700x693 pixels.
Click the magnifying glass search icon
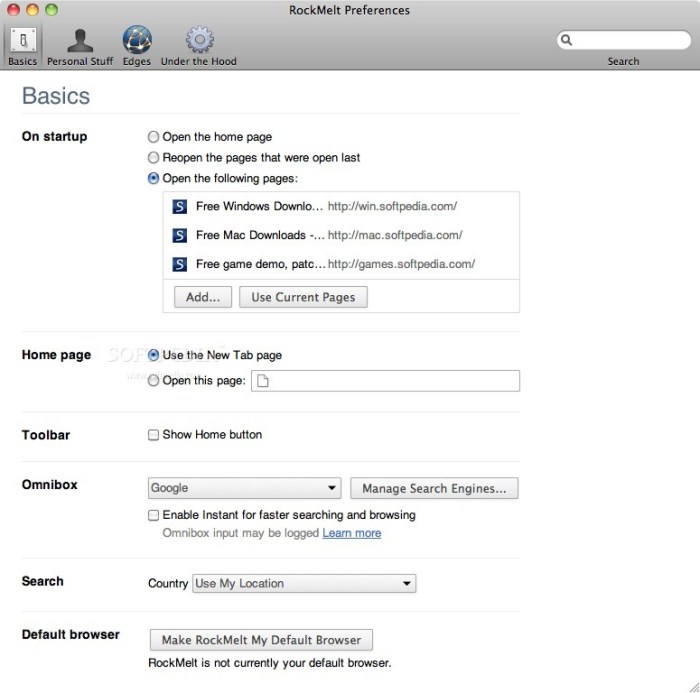click(567, 40)
